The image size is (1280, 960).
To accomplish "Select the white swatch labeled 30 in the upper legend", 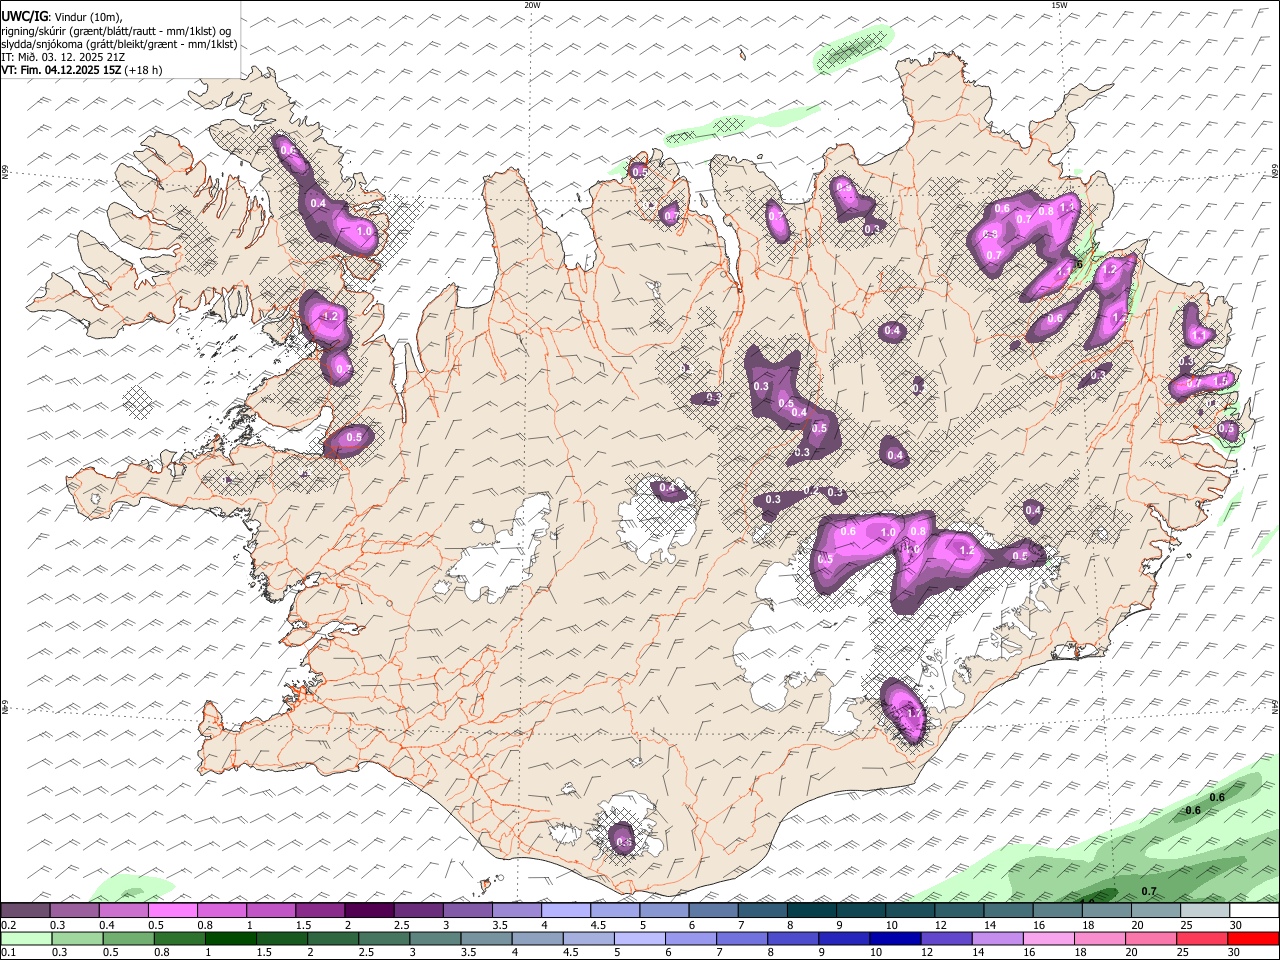I will pyautogui.click(x=1253, y=911).
